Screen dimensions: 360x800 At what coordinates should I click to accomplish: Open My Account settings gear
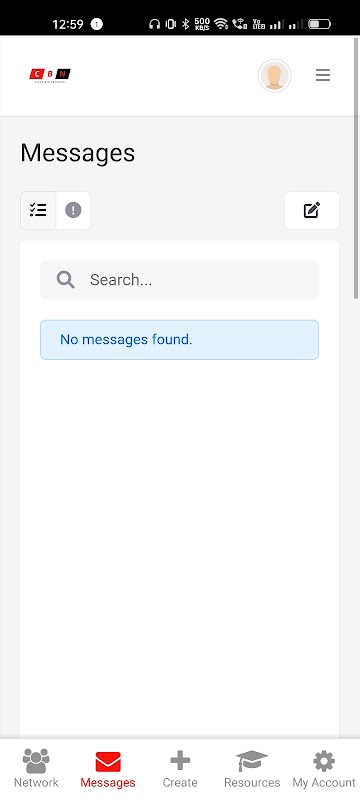[x=324, y=762]
